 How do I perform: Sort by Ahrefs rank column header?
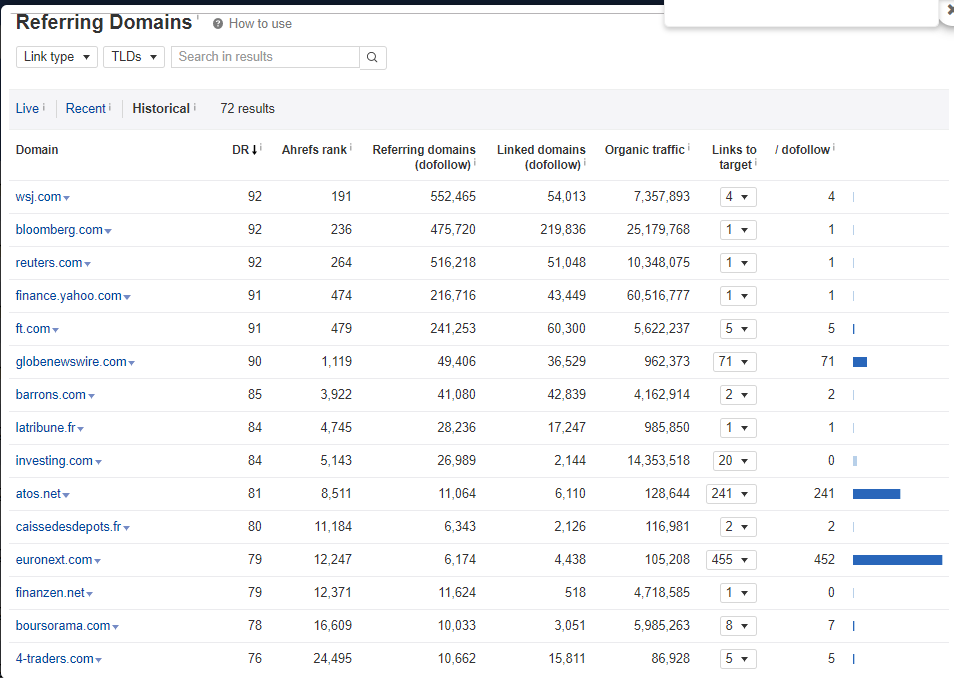coord(314,150)
